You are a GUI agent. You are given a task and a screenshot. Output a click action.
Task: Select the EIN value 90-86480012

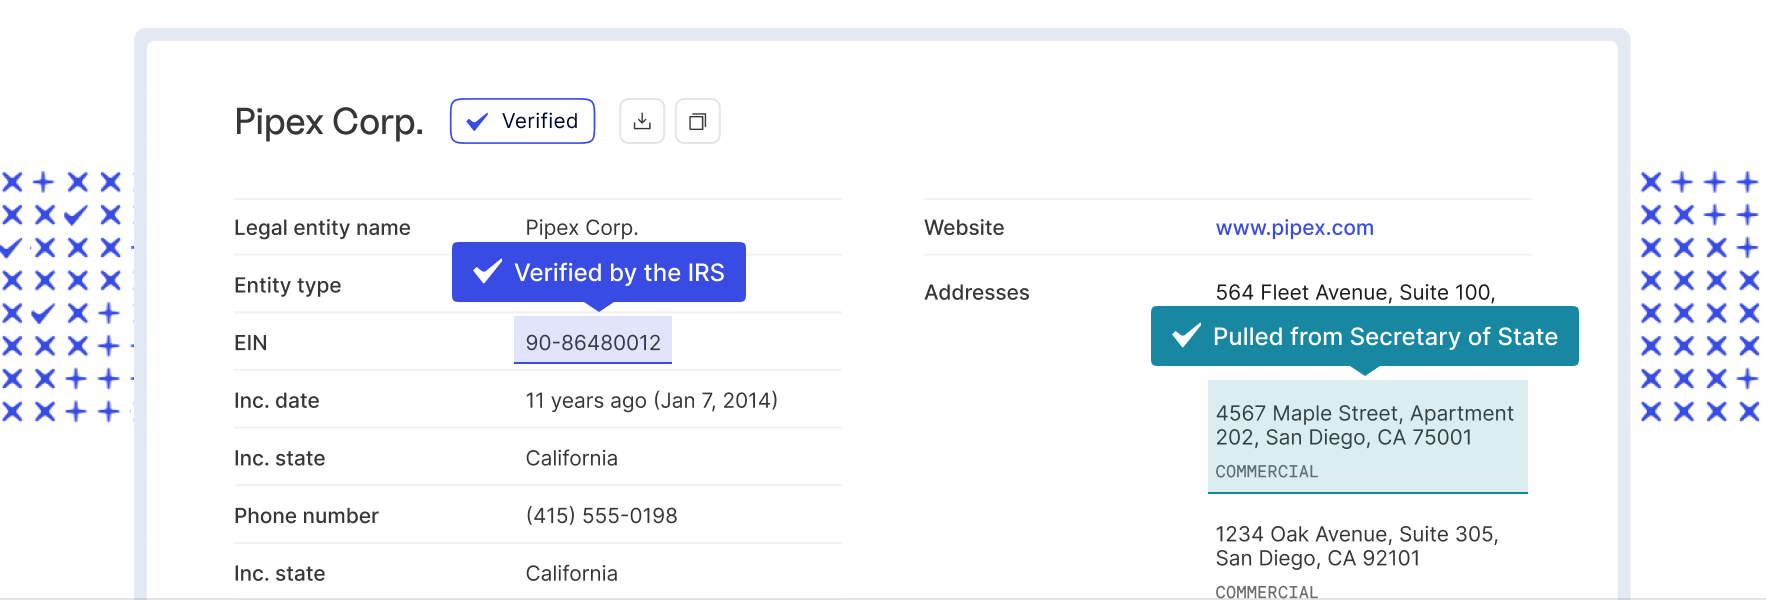593,342
